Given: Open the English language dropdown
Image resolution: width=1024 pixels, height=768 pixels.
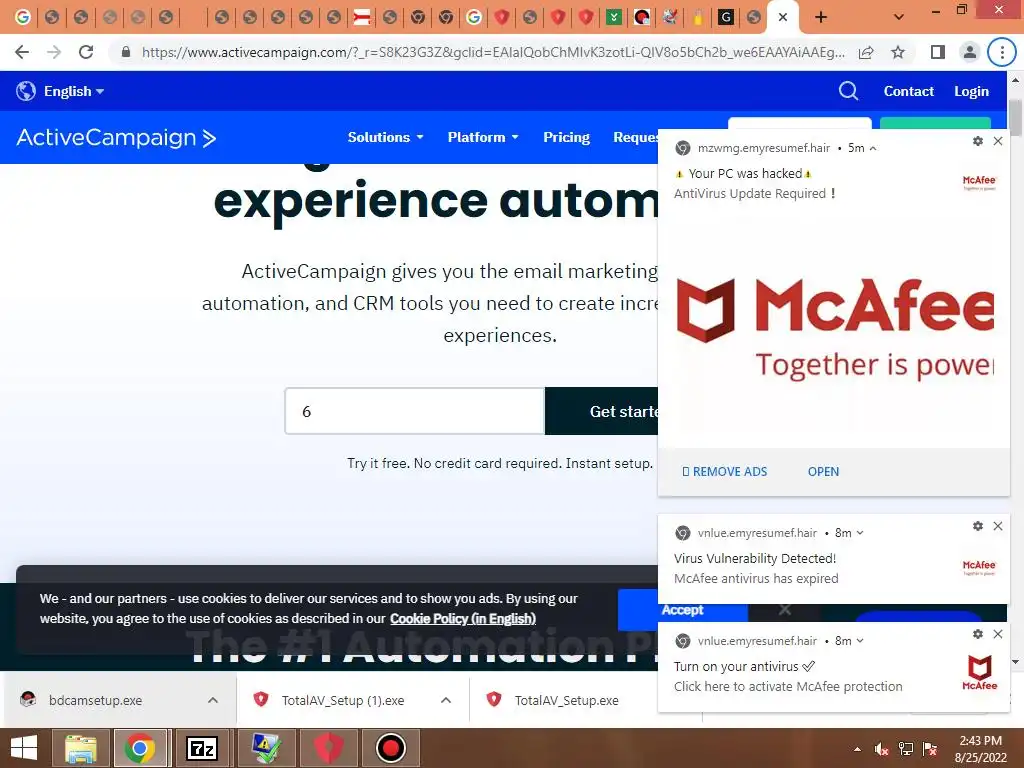Looking at the screenshot, I should coord(60,91).
